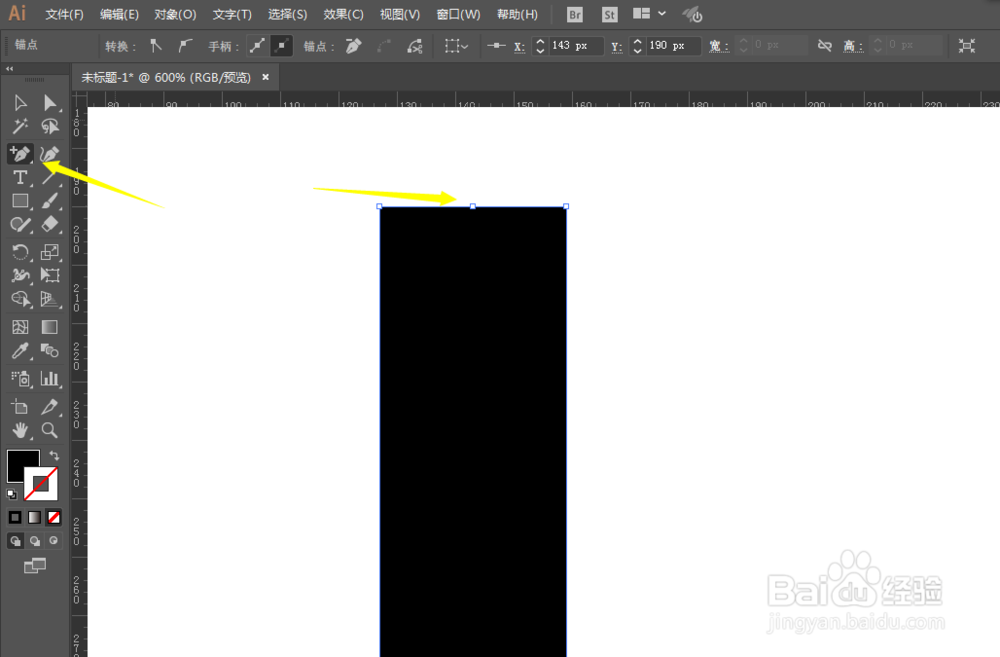Screen dimensions: 1000x657
Task: Pick the Rectangle tool
Action: (x=20, y=201)
